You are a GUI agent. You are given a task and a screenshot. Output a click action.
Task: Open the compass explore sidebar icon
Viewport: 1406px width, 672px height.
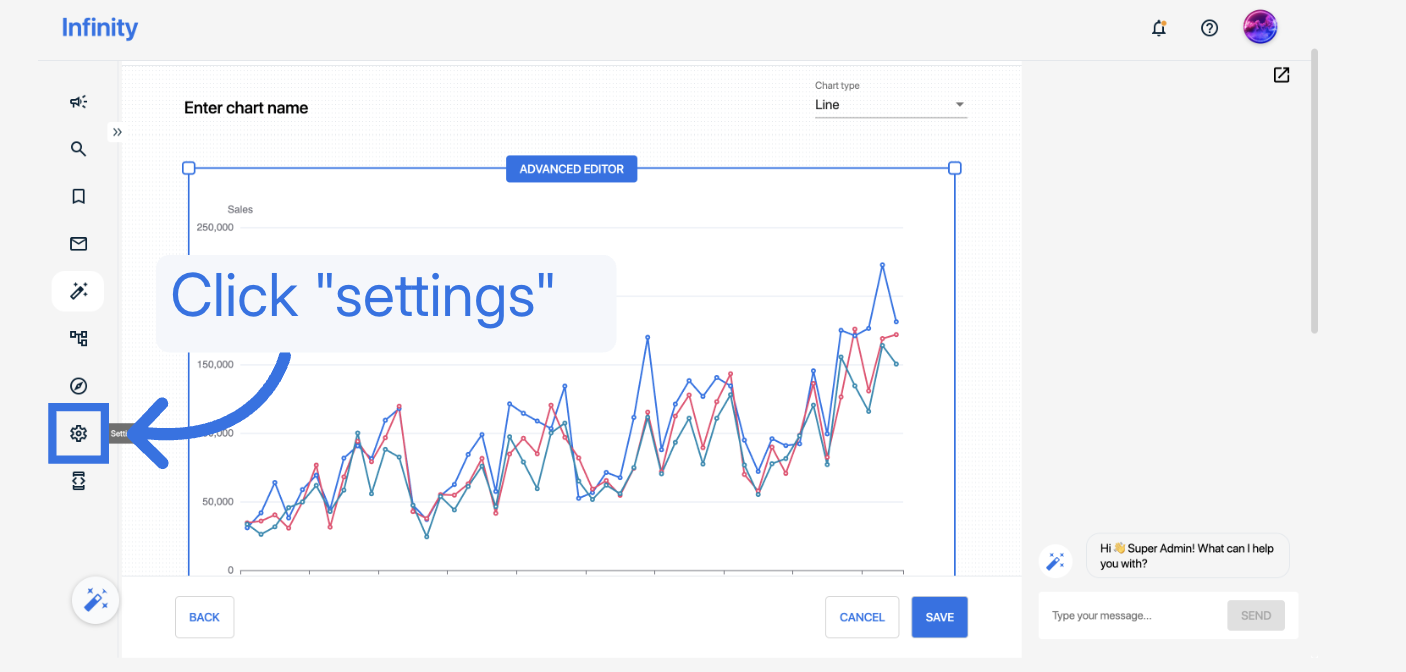tap(78, 386)
